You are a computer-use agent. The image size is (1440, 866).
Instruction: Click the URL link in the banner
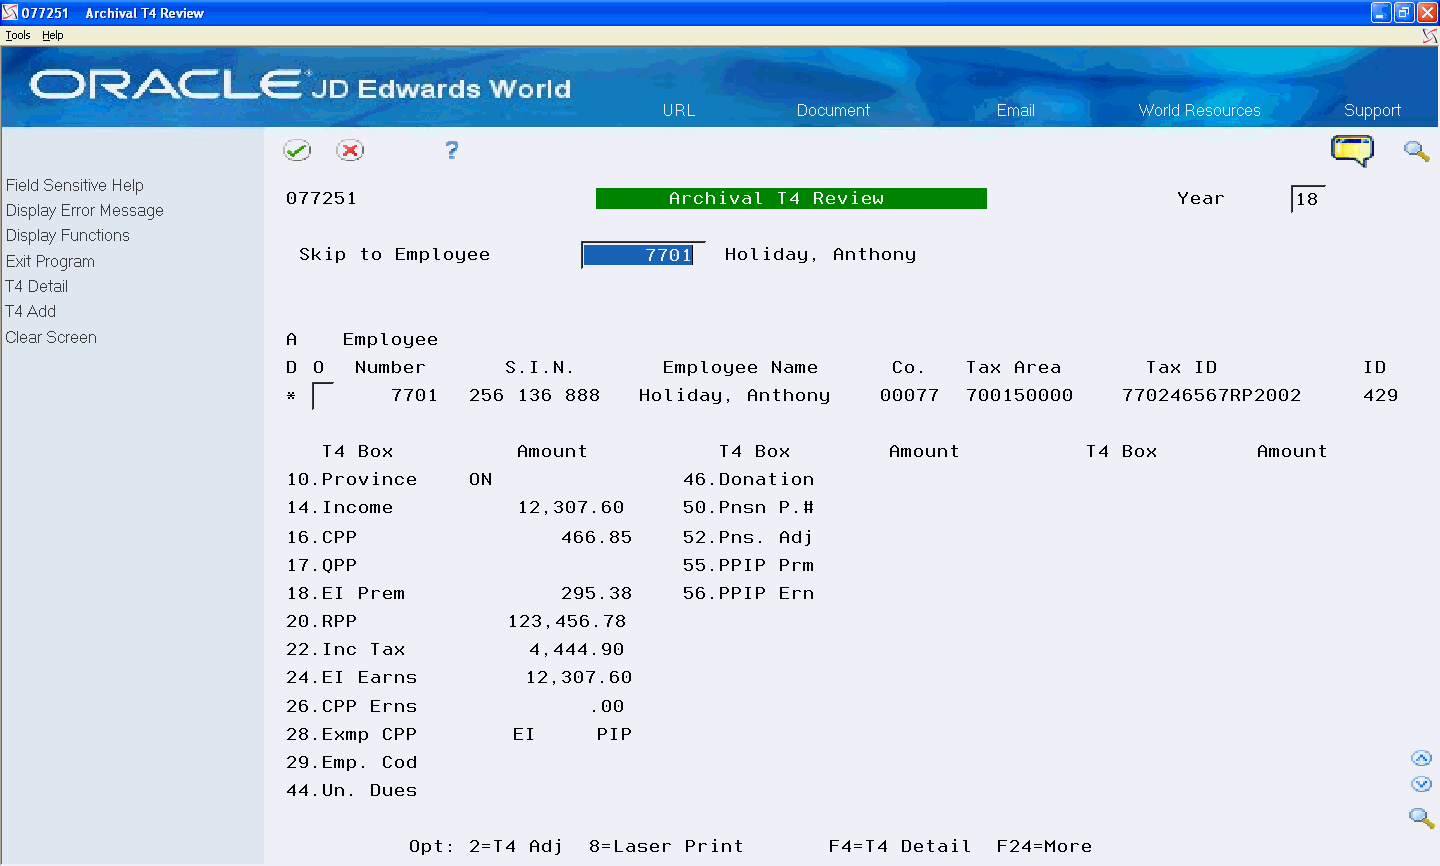(x=678, y=111)
